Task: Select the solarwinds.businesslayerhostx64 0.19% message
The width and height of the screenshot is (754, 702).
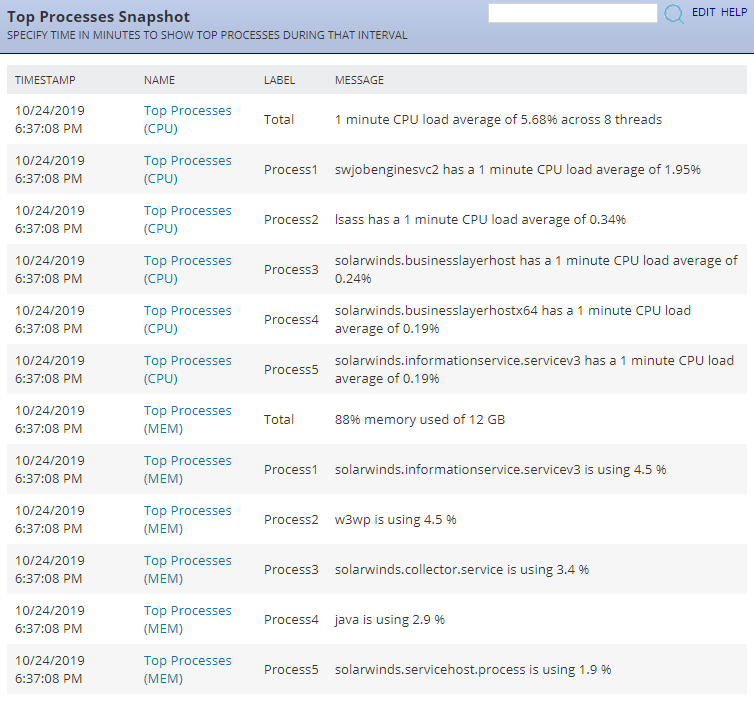Action: coord(513,319)
